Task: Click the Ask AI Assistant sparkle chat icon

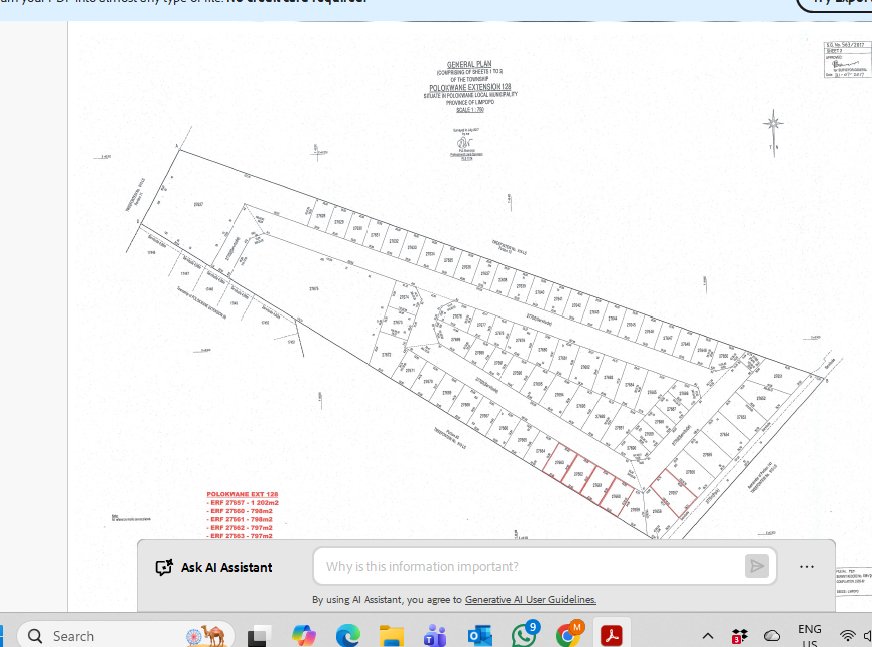Action: tap(164, 567)
